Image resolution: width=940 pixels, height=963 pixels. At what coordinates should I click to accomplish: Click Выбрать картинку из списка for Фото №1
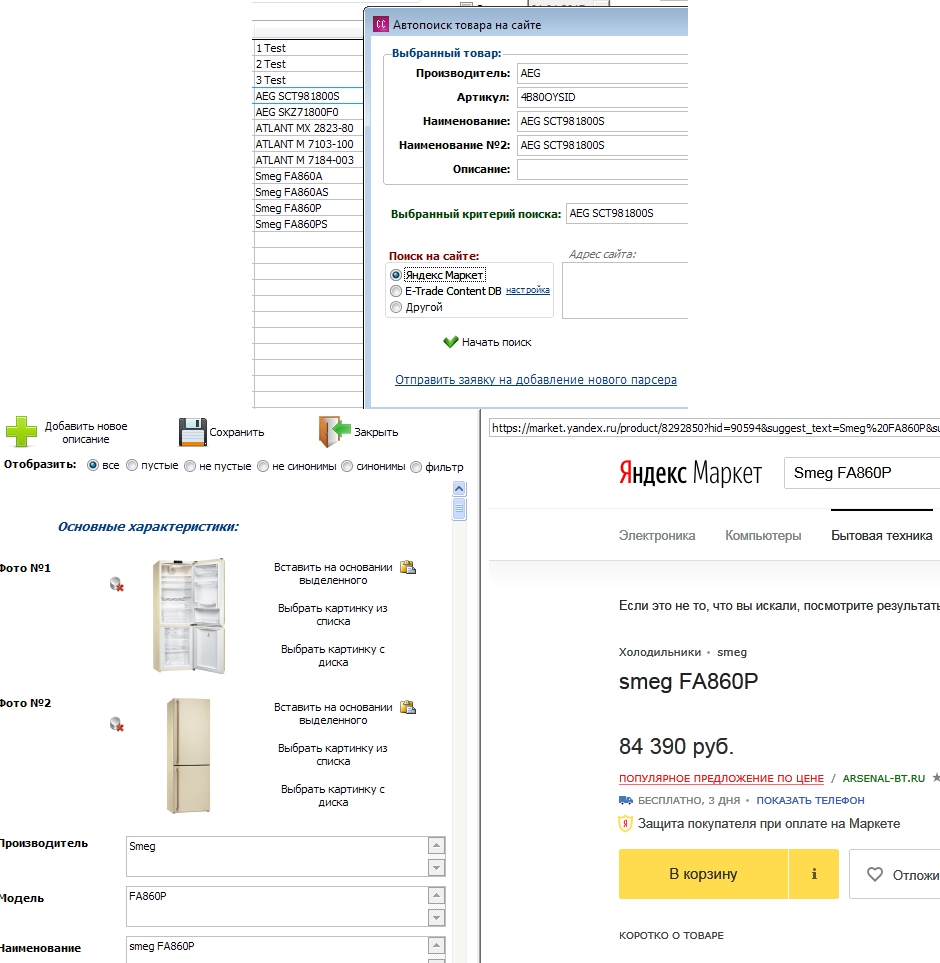tap(333, 615)
